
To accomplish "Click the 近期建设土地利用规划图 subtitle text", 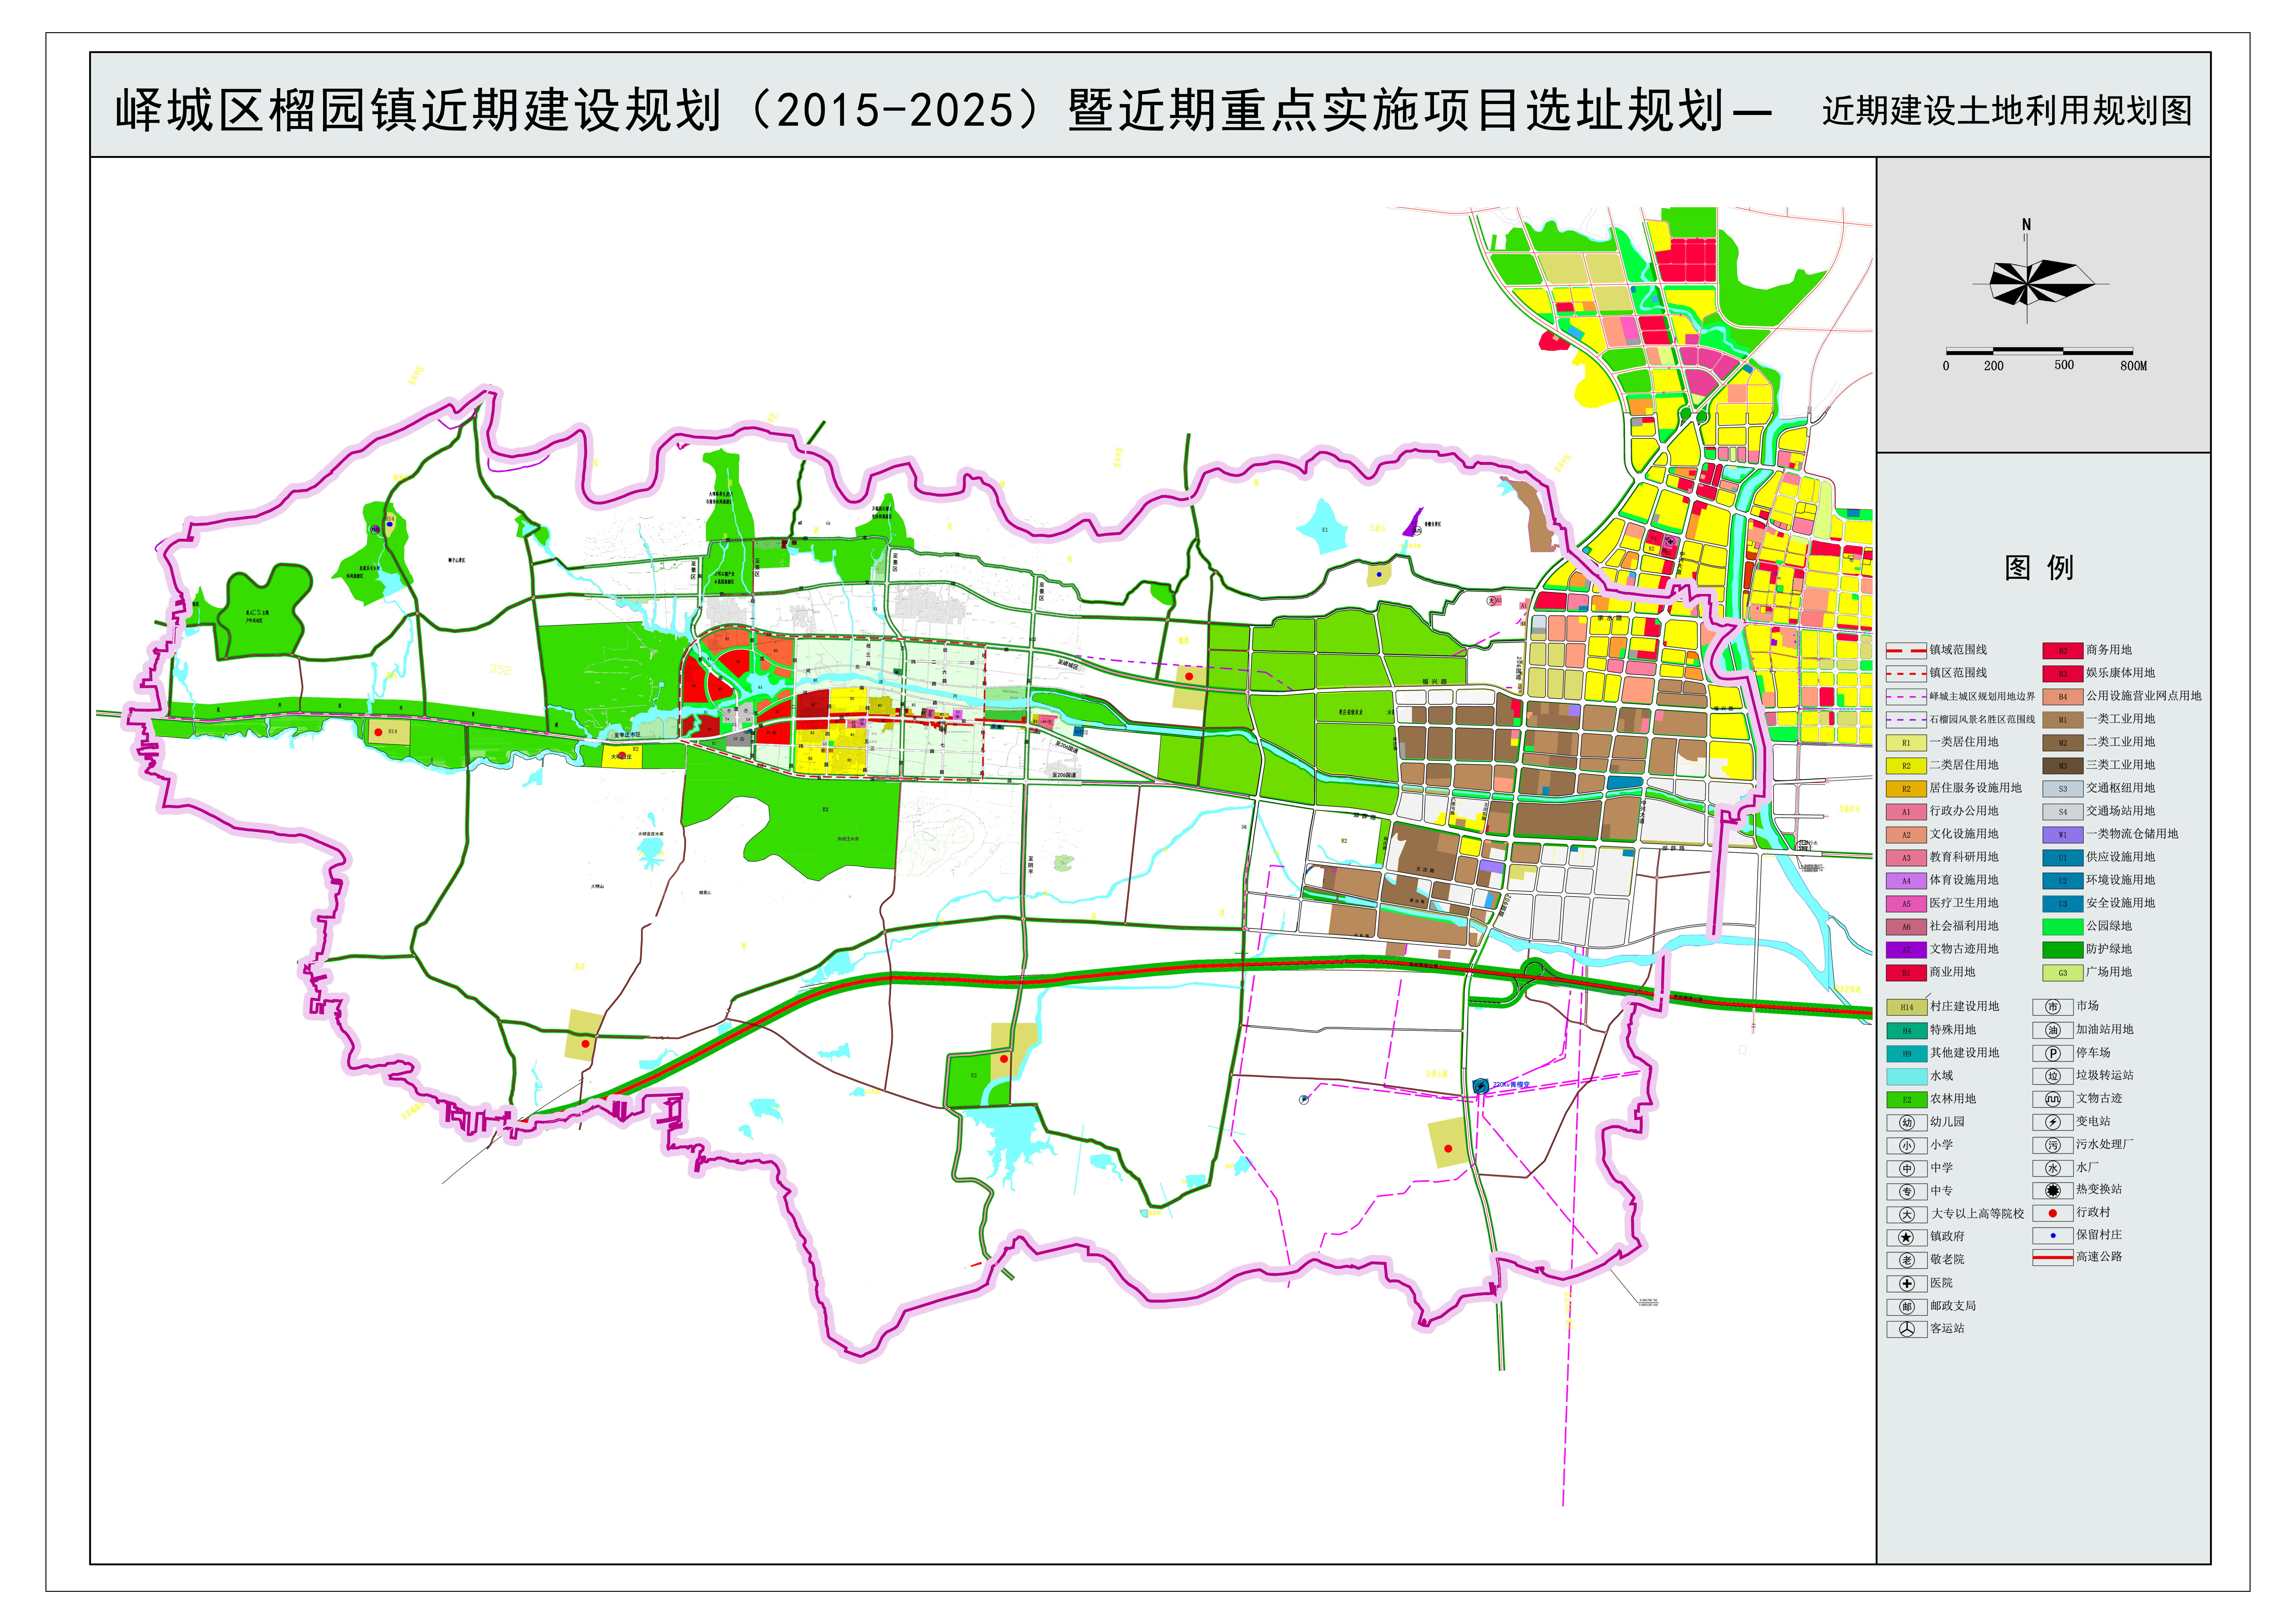I will [2007, 111].
